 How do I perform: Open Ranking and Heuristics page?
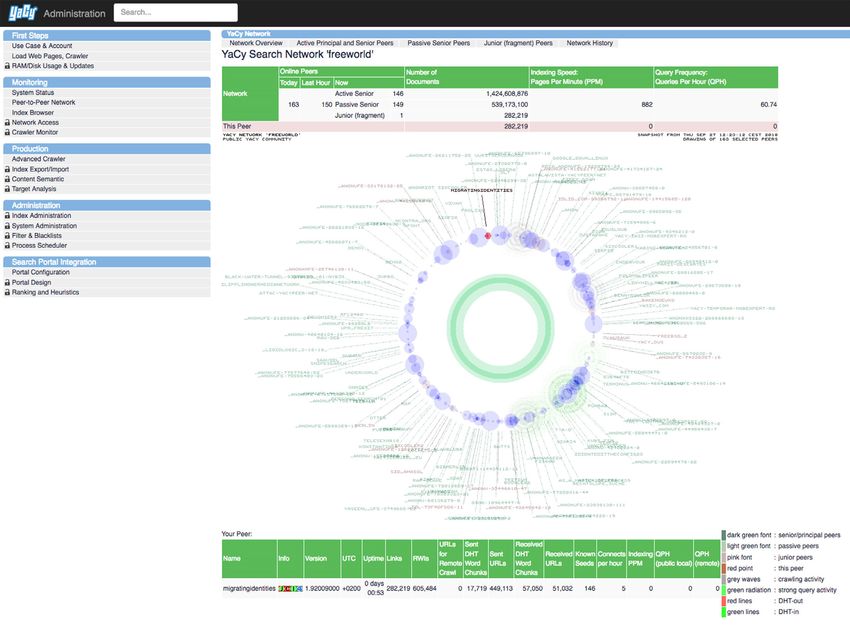tap(46, 292)
